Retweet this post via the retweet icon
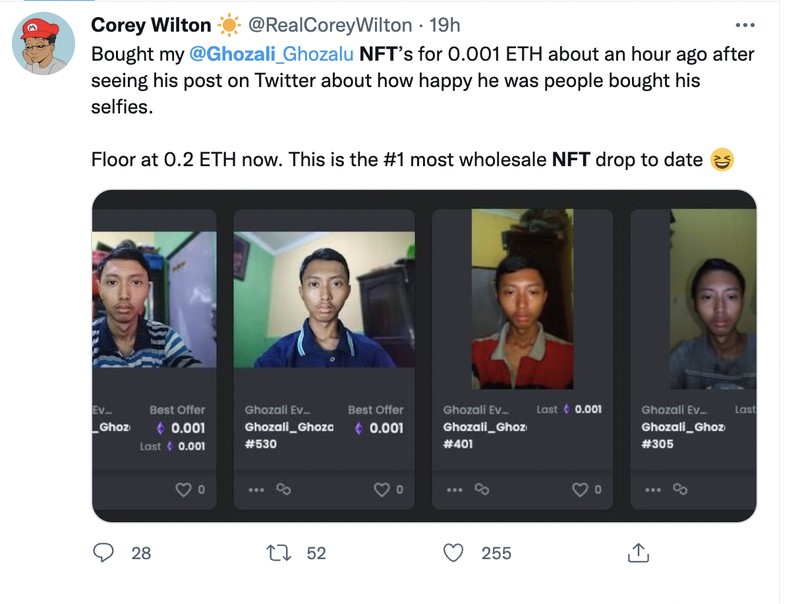The image size is (800, 604). tap(283, 552)
